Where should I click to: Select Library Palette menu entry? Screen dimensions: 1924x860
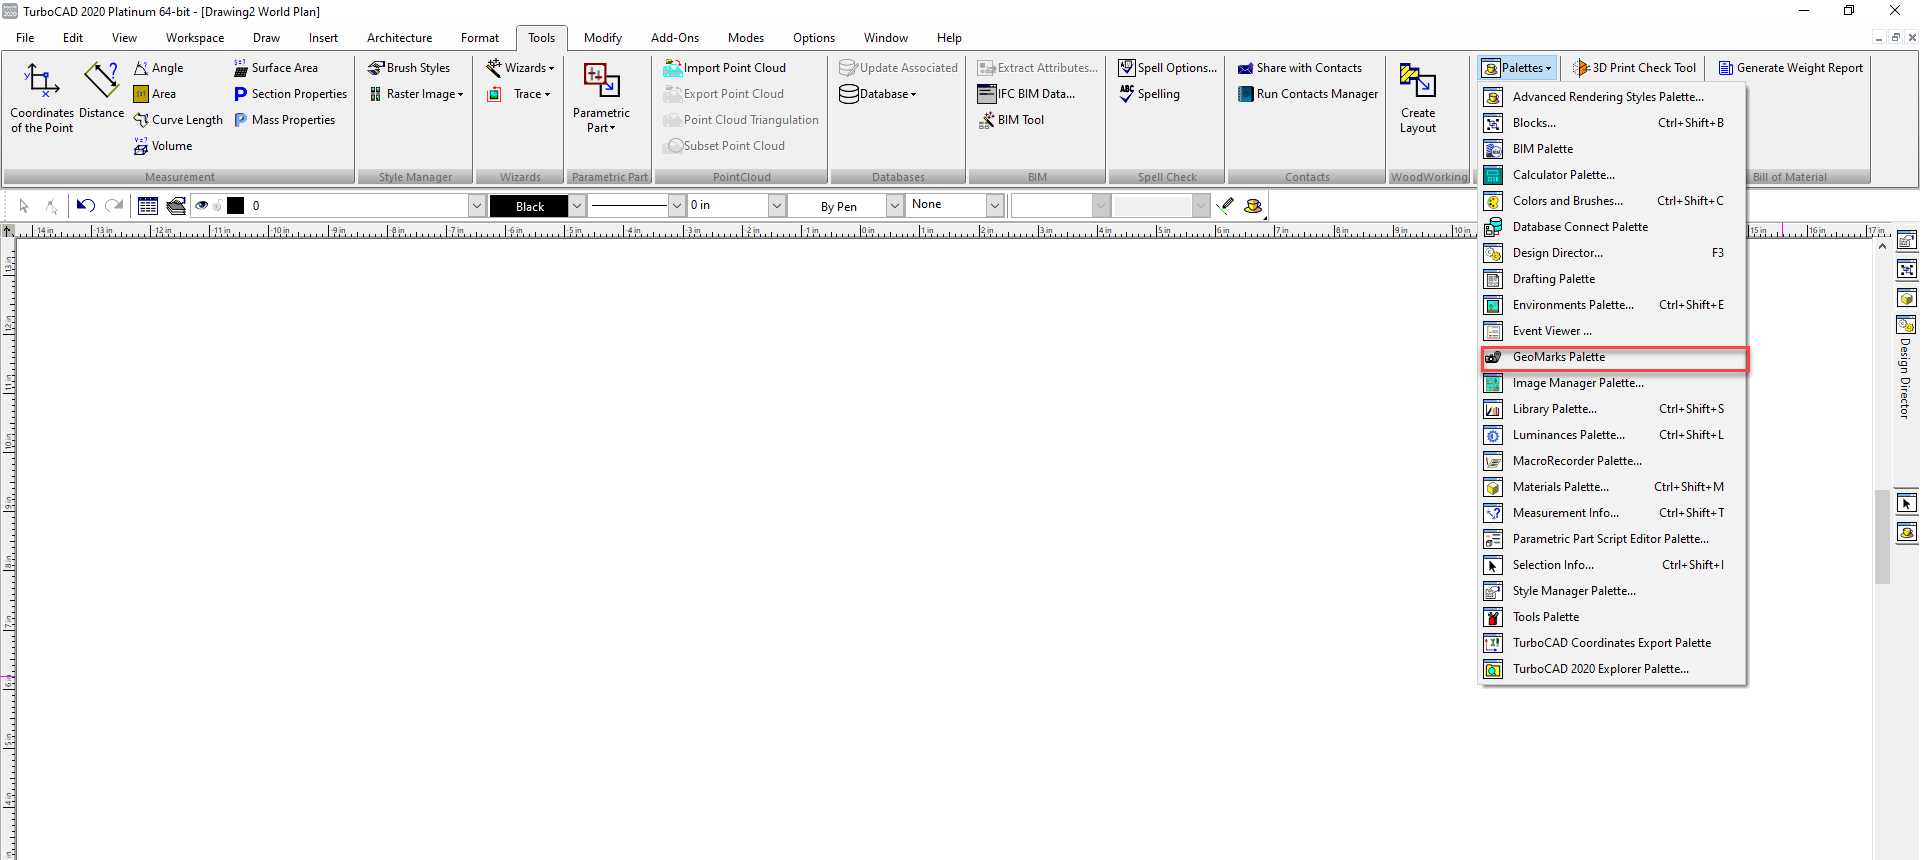pyautogui.click(x=1614, y=409)
